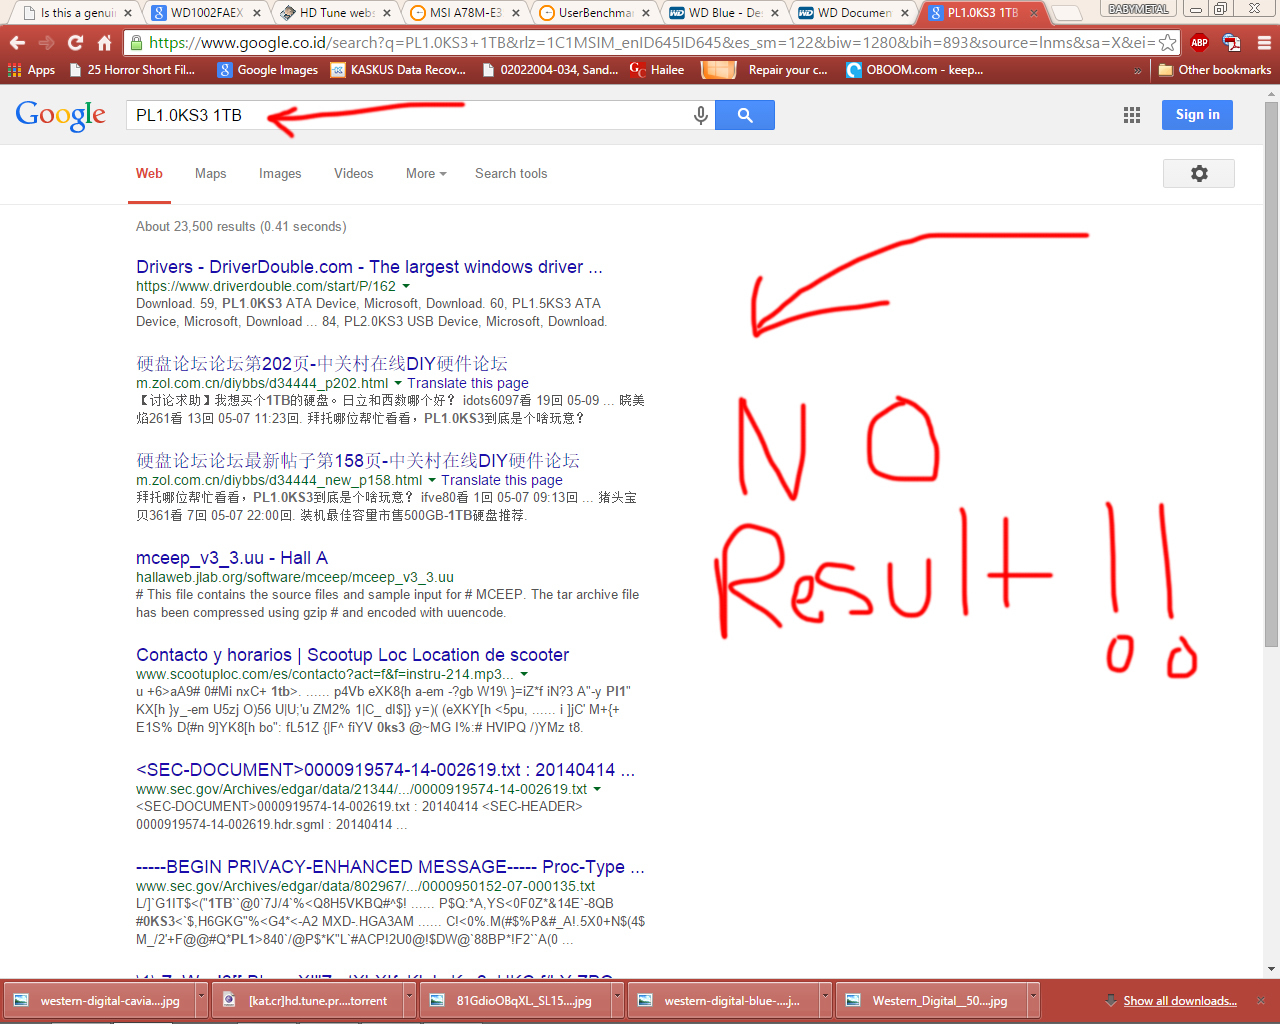Open the mceep_v3_3.uu - Hall A result
The image size is (1280, 1024).
232,558
